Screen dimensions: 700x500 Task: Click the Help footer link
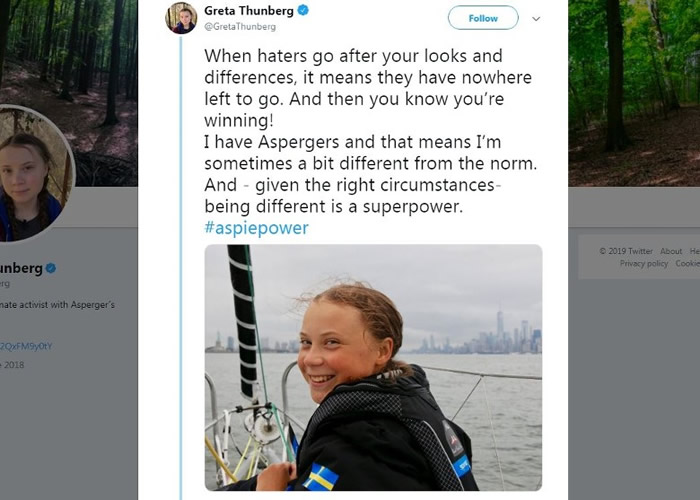click(x=696, y=252)
